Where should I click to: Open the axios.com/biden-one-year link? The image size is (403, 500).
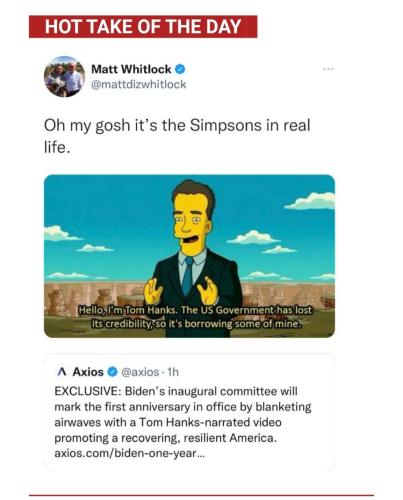pos(129,454)
